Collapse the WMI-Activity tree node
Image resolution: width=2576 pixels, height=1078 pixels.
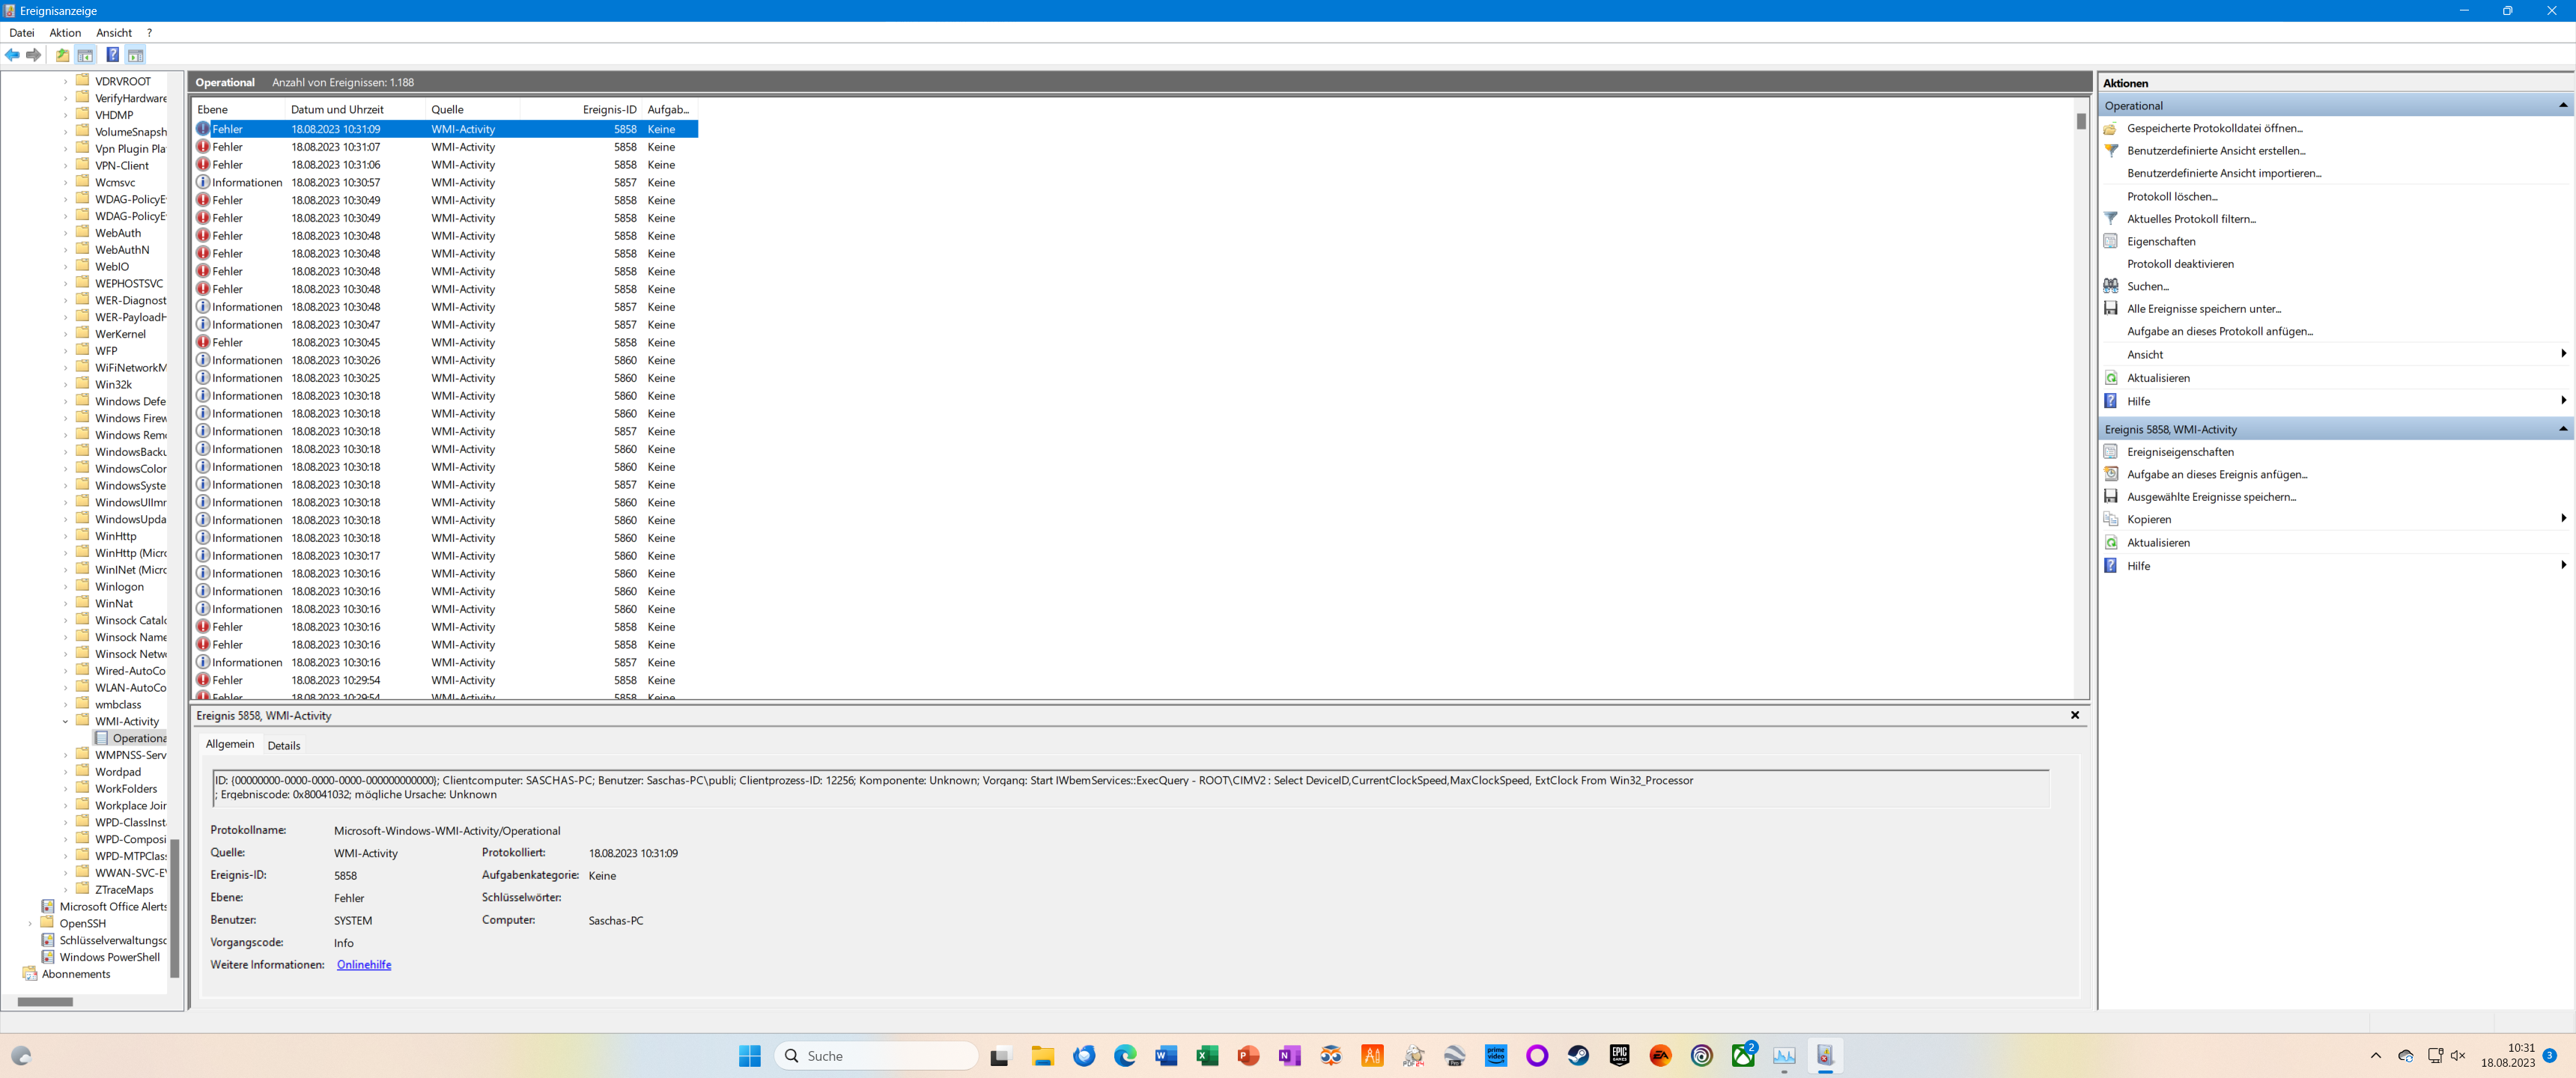tap(66, 721)
